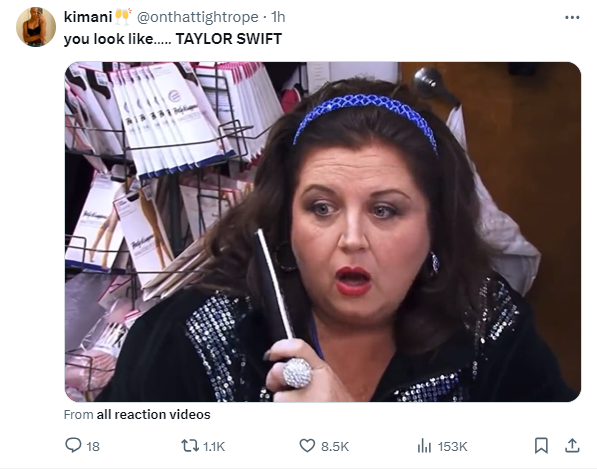Share the post using the upload arrow icon
This screenshot has width=597, height=470.
click(x=572, y=446)
